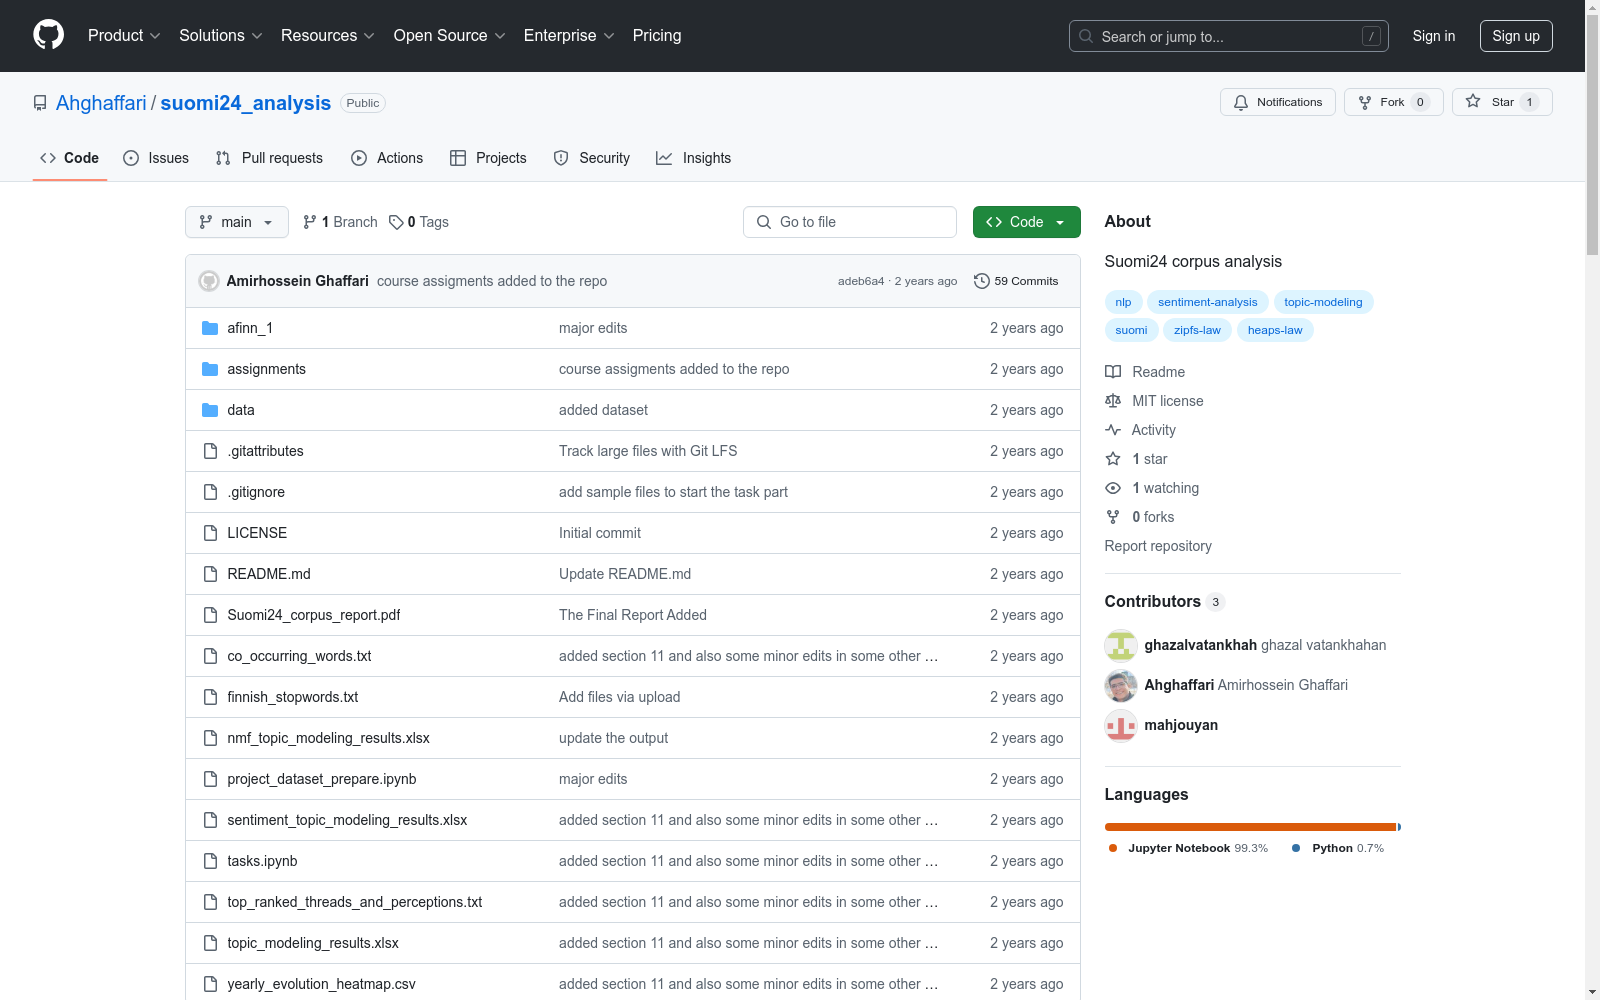The height and width of the screenshot is (1000, 1600).
Task: Open the topic-modeling topic tag
Action: click(x=1323, y=302)
